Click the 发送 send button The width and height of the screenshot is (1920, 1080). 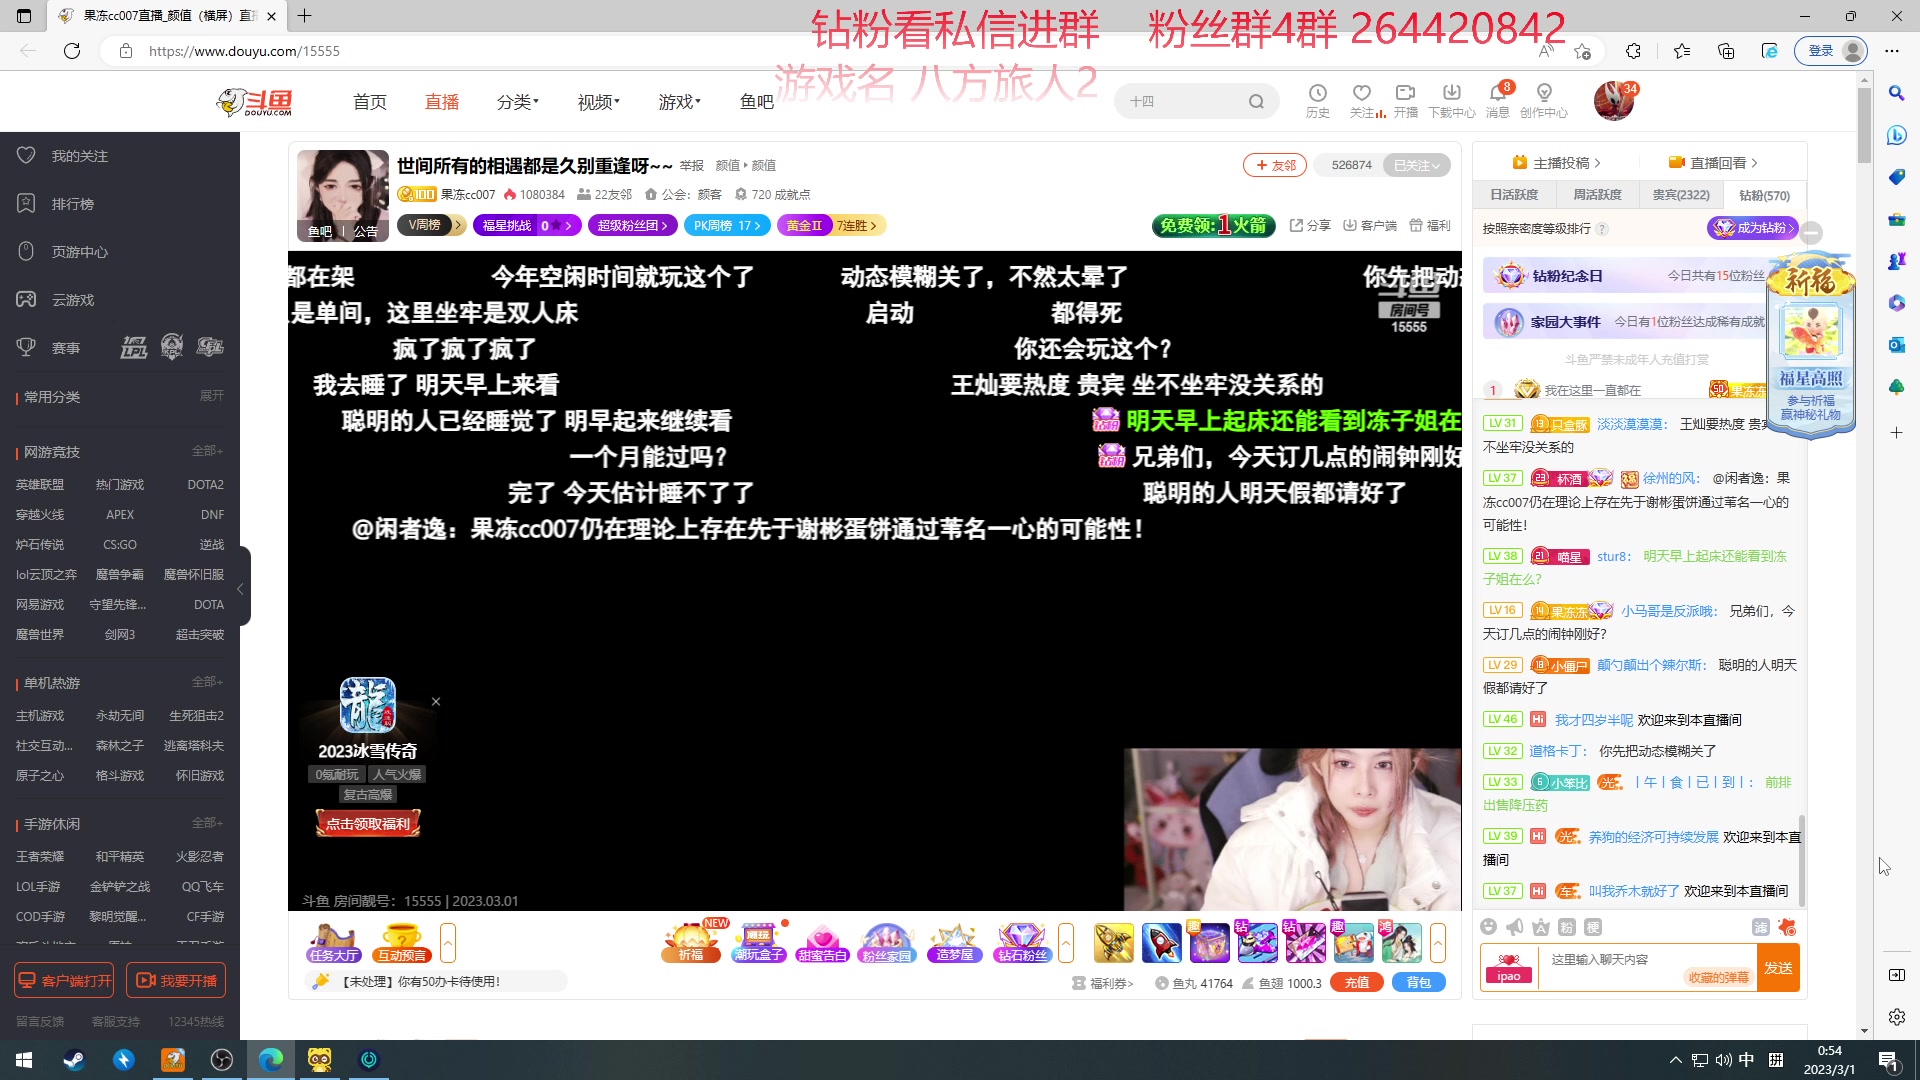click(x=1779, y=967)
